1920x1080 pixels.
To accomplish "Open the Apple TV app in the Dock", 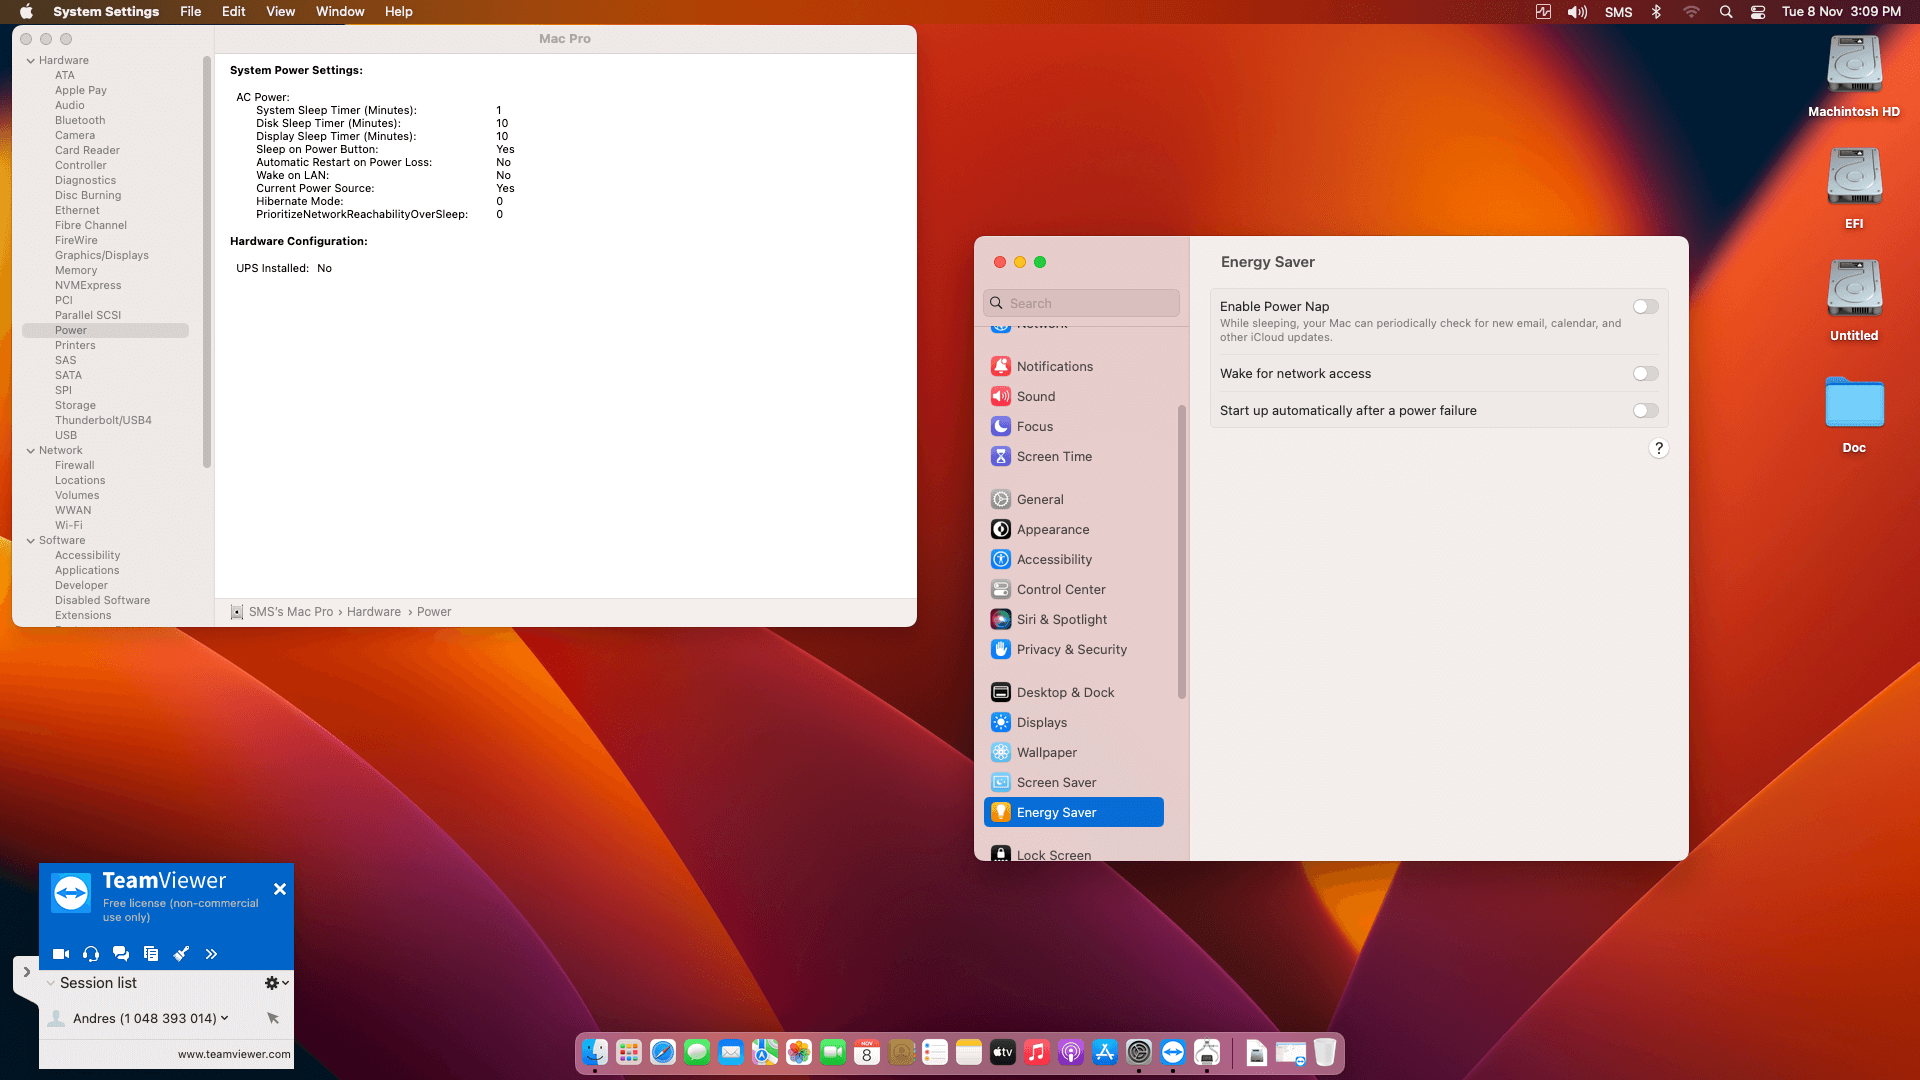I will (x=1003, y=1052).
